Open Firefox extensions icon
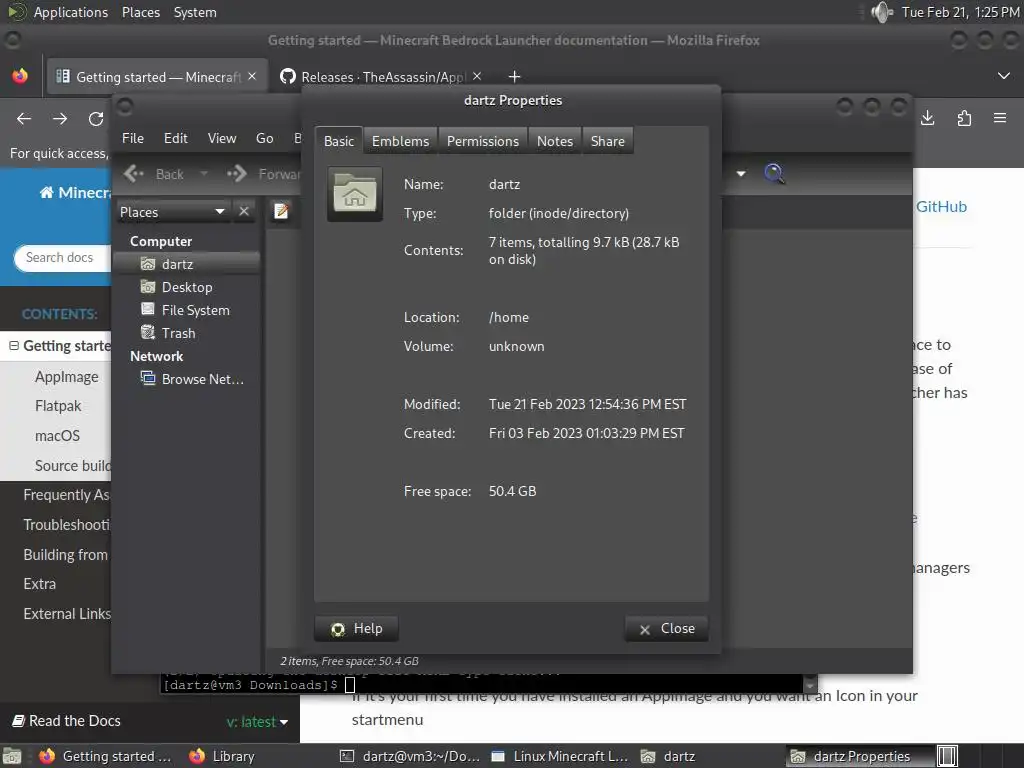The width and height of the screenshot is (1024, 768). point(964,118)
